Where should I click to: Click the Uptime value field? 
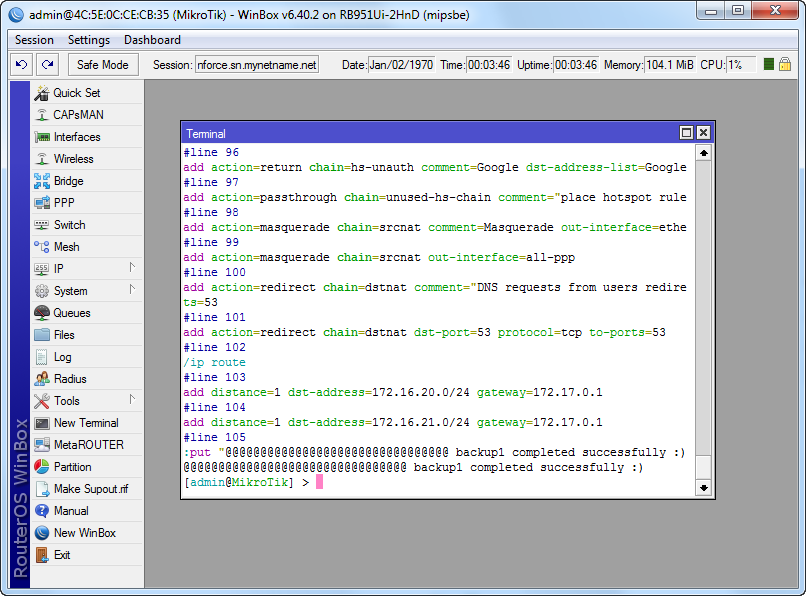(x=576, y=65)
